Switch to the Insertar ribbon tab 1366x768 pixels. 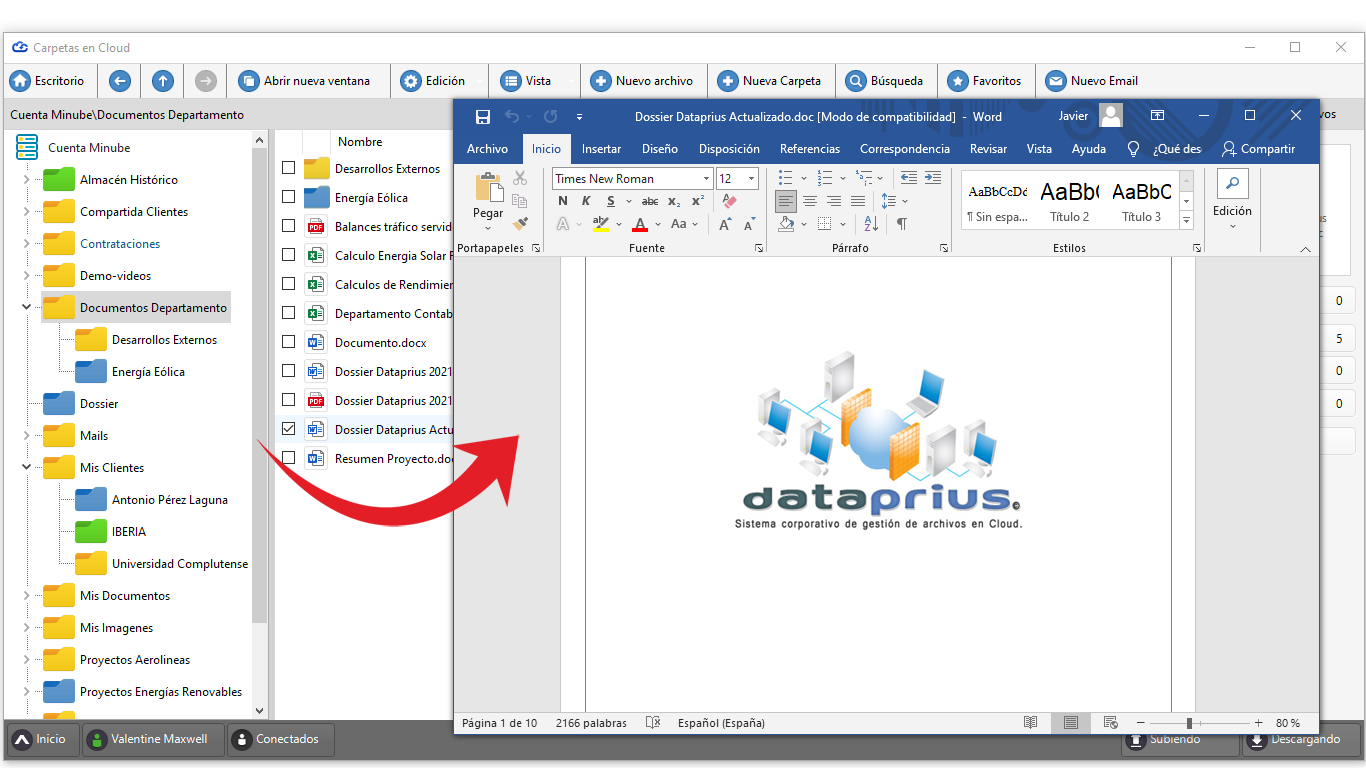coord(601,148)
